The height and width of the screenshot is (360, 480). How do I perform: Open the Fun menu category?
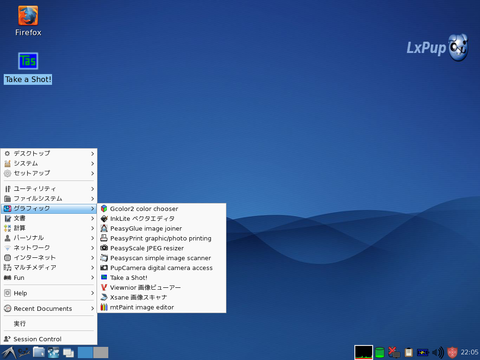point(49,278)
